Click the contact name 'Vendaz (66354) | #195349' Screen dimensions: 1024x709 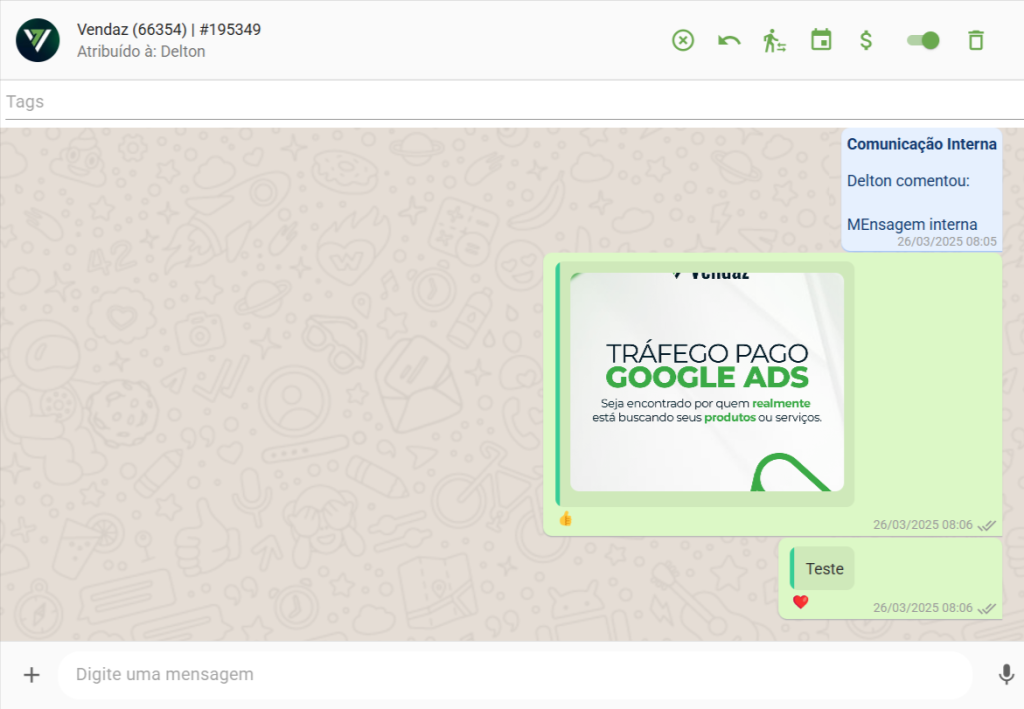coord(168,29)
